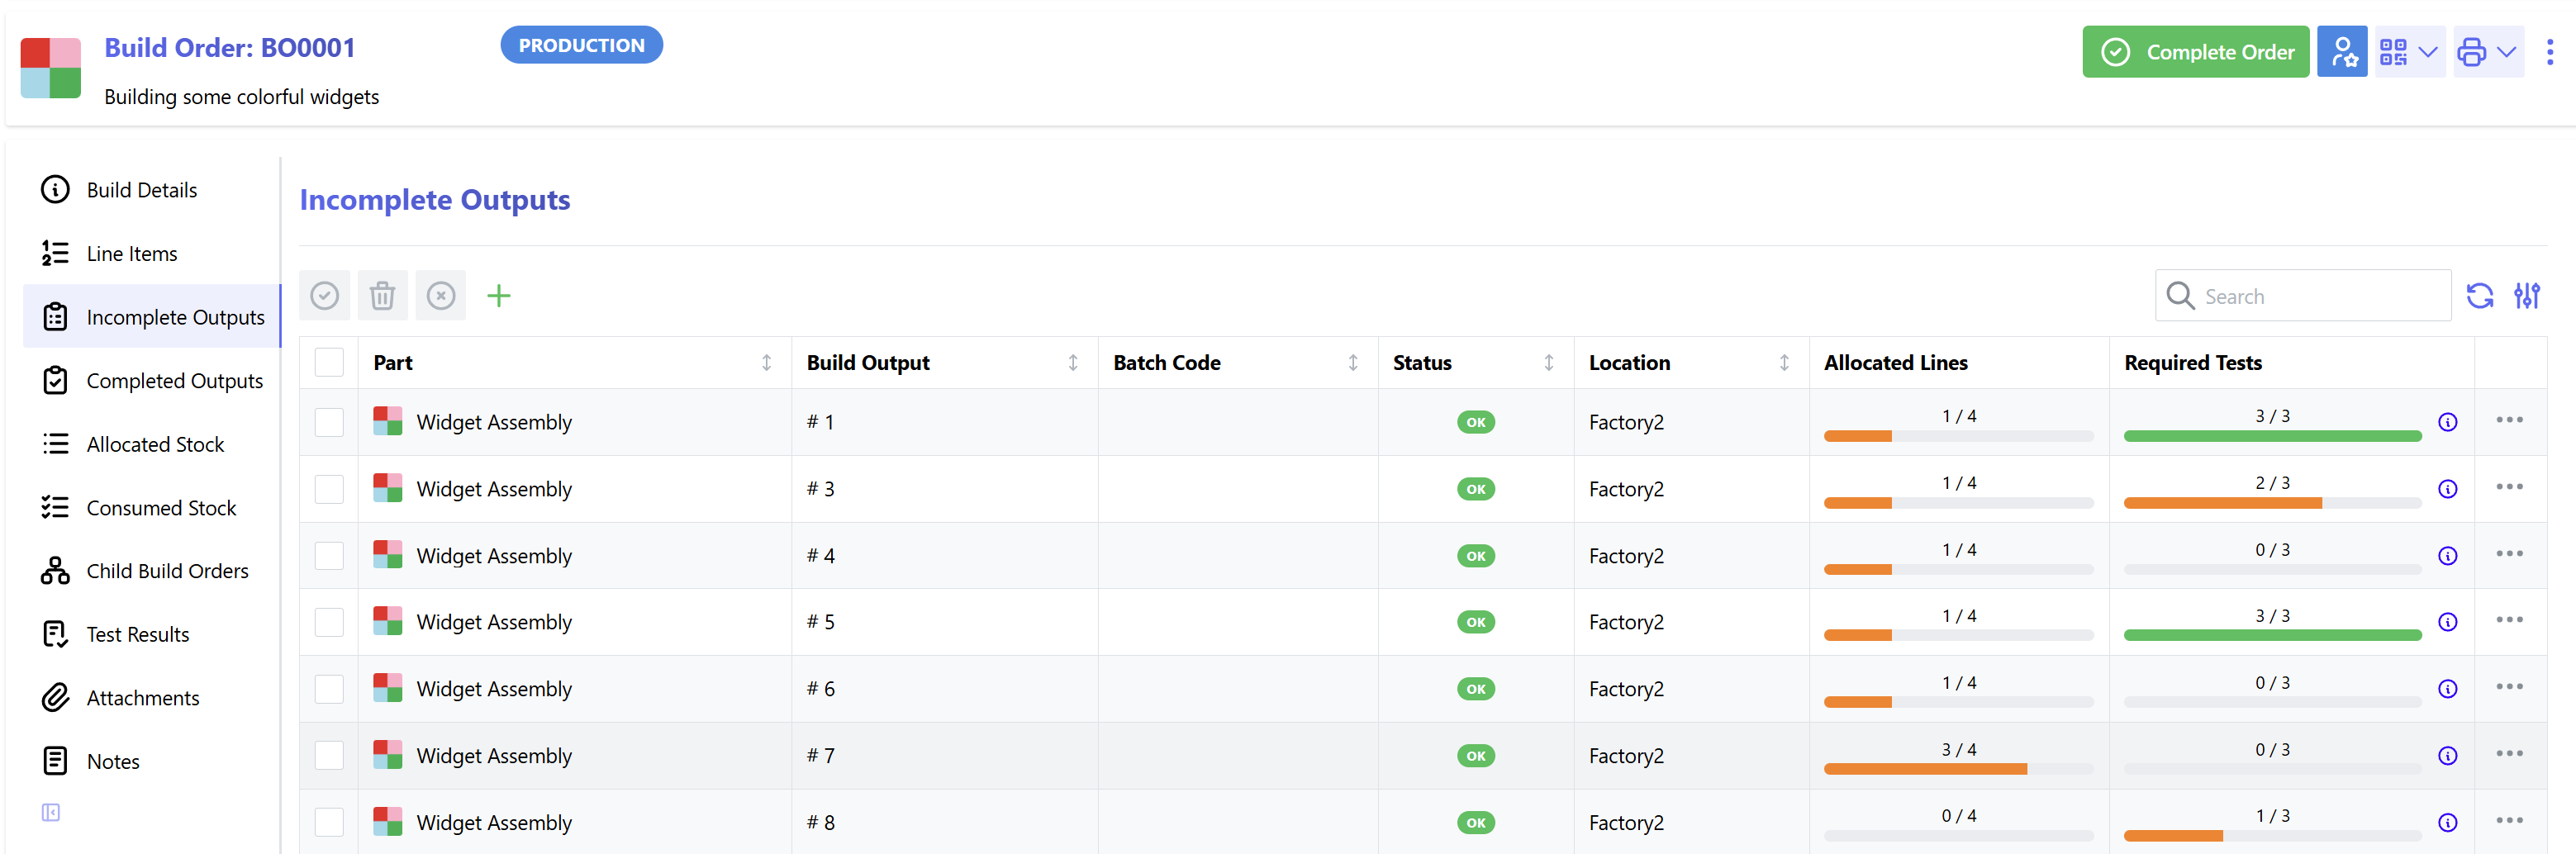This screenshot has width=2576, height=854.
Task: Open the Build Order BO0001 title link
Action: pos(230,47)
